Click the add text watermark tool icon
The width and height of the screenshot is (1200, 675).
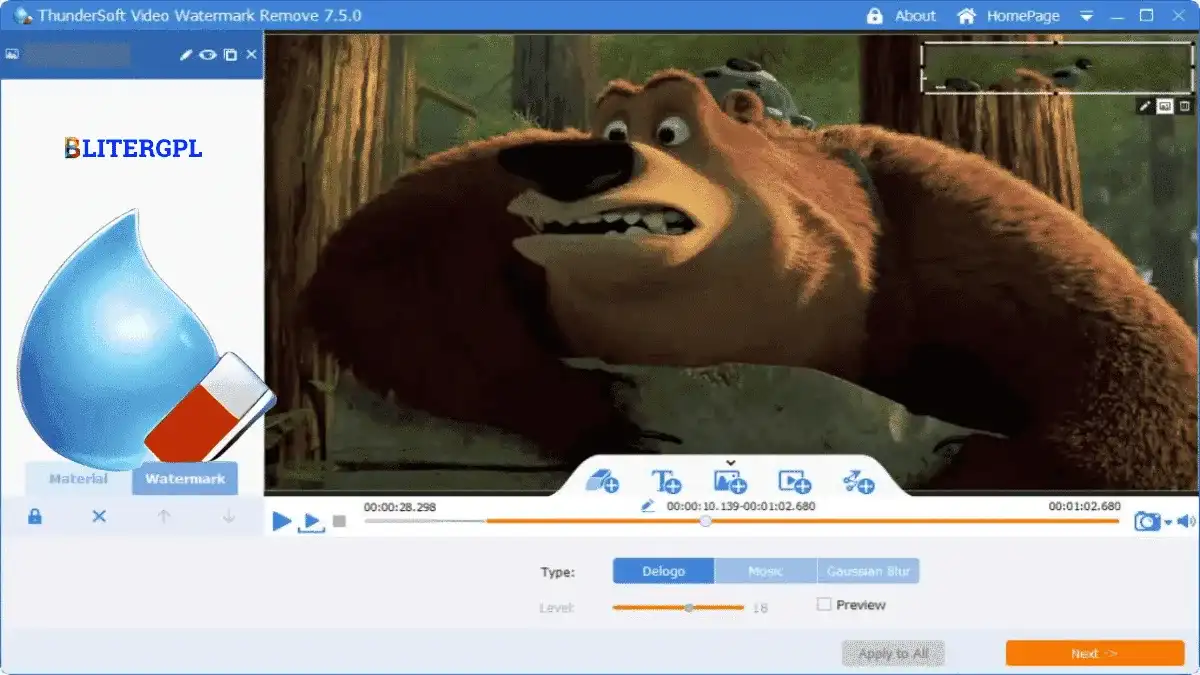coord(666,481)
